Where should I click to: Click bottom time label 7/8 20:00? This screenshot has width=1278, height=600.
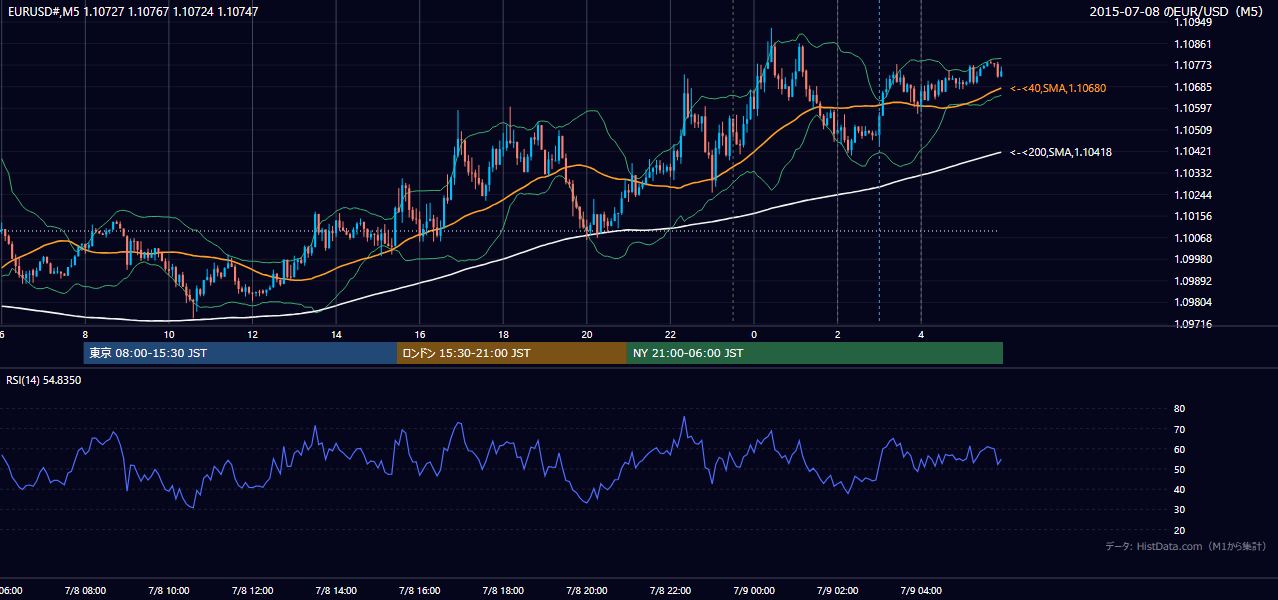[x=587, y=591]
